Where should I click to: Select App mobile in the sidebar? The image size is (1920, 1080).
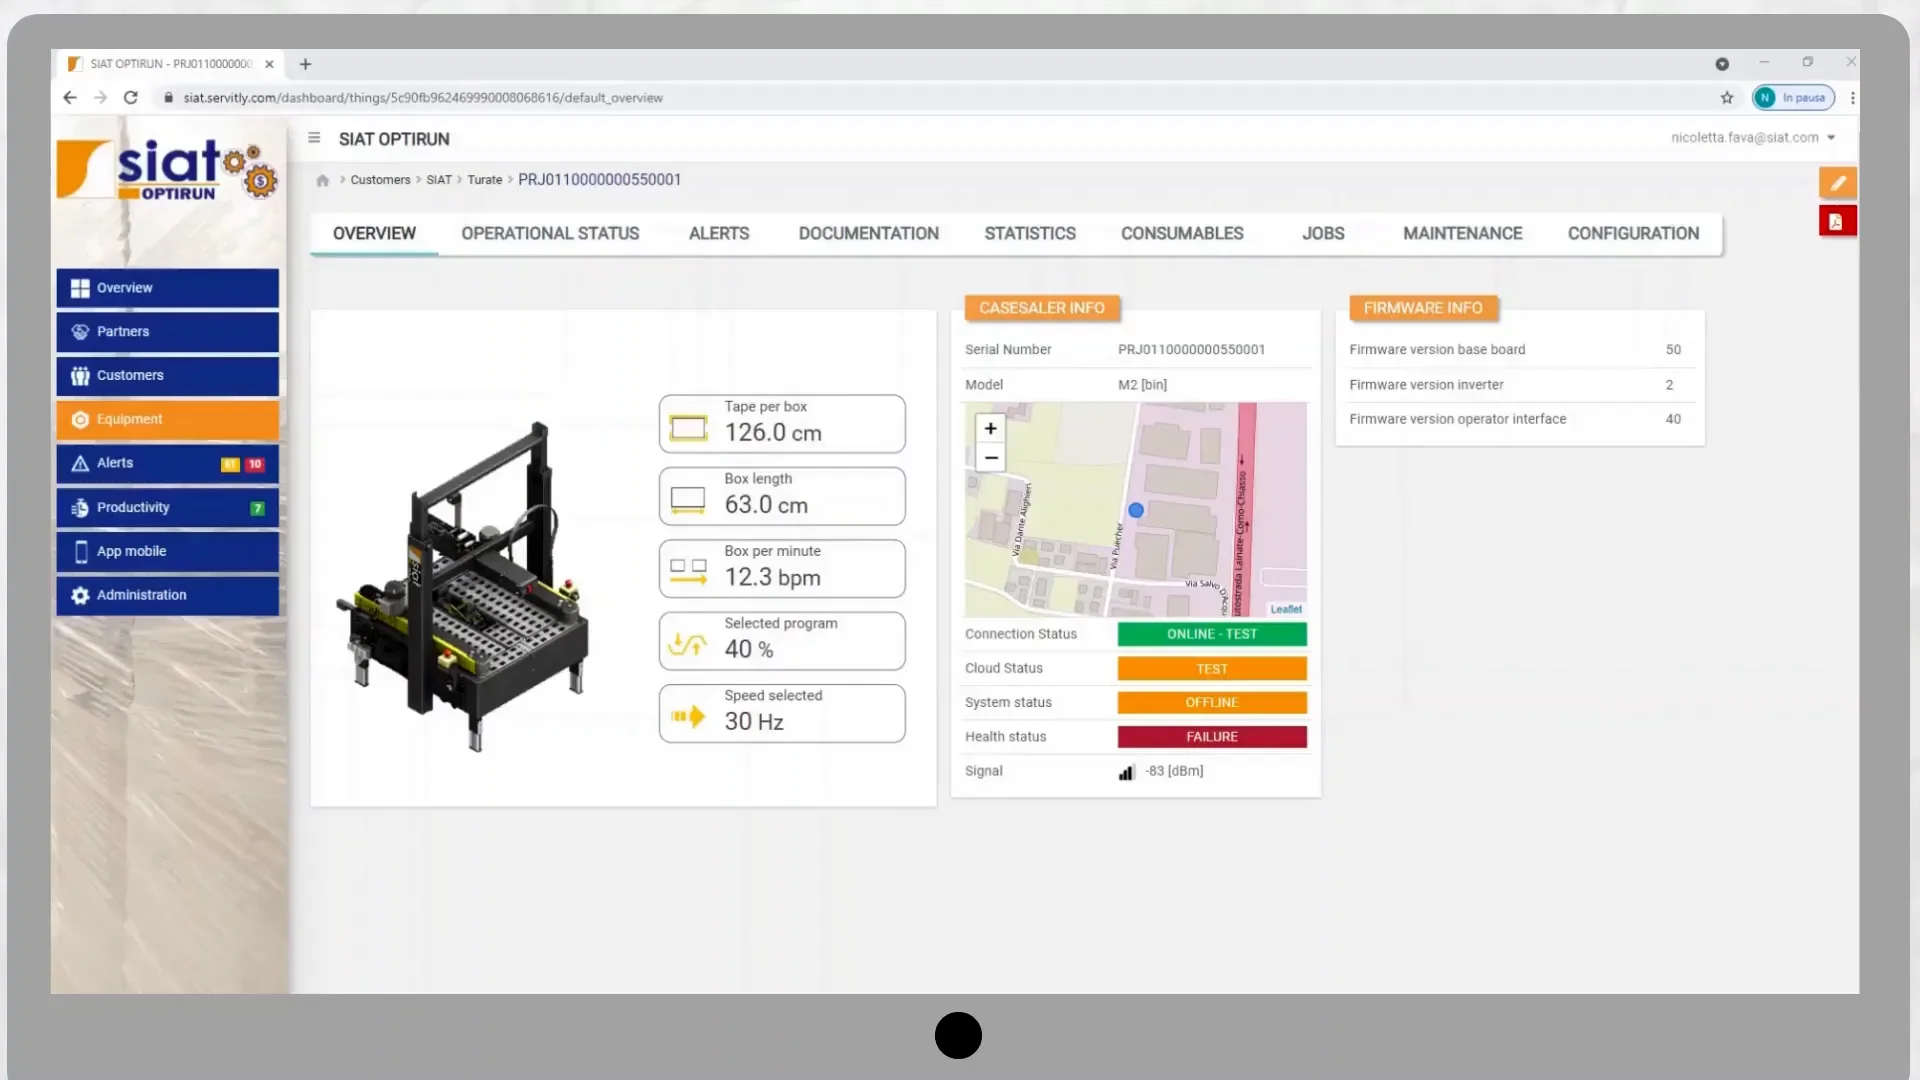click(167, 552)
